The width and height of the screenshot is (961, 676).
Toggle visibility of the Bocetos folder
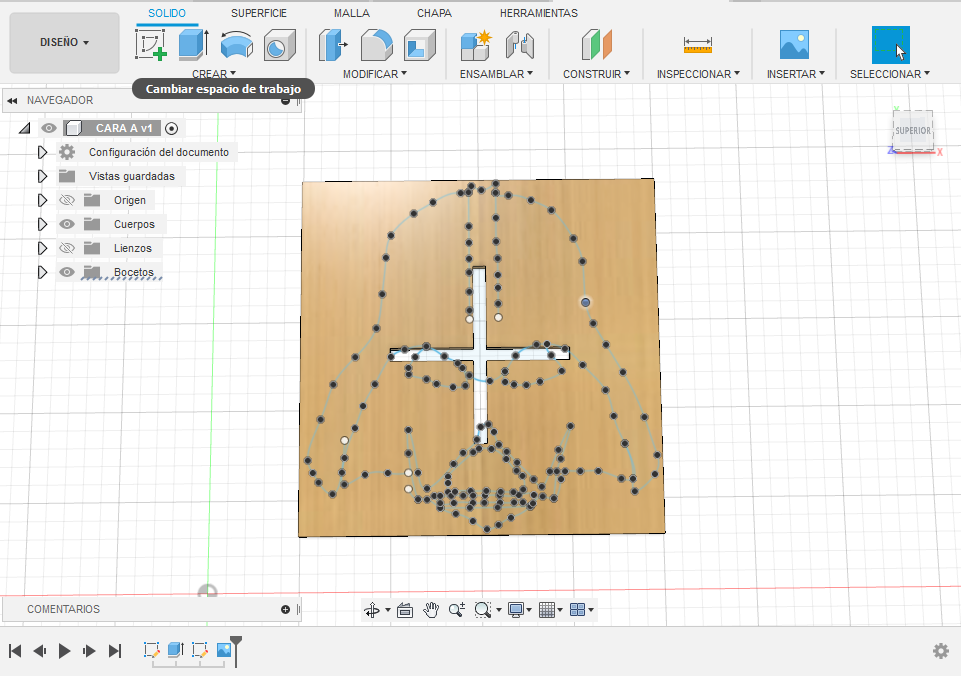pyautogui.click(x=67, y=272)
